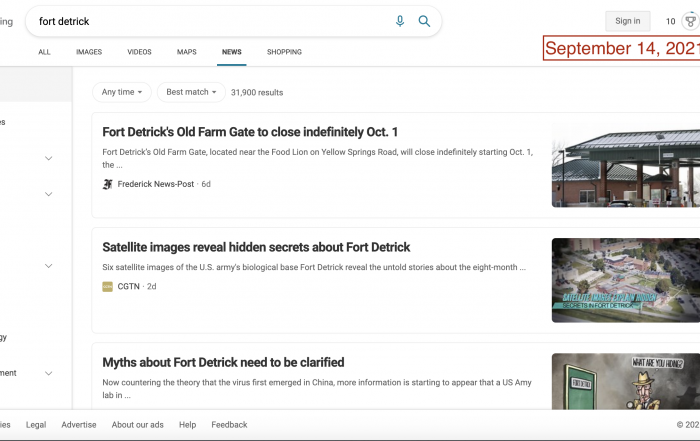The image size is (700, 441).
Task: Expand the second sidebar chevron
Action: tap(49, 194)
